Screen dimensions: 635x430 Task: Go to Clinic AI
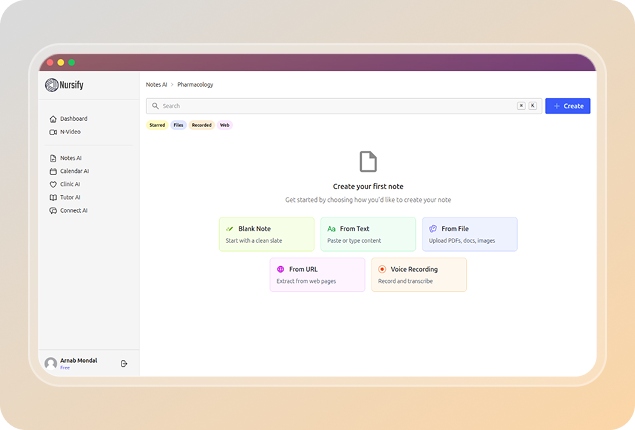70,184
